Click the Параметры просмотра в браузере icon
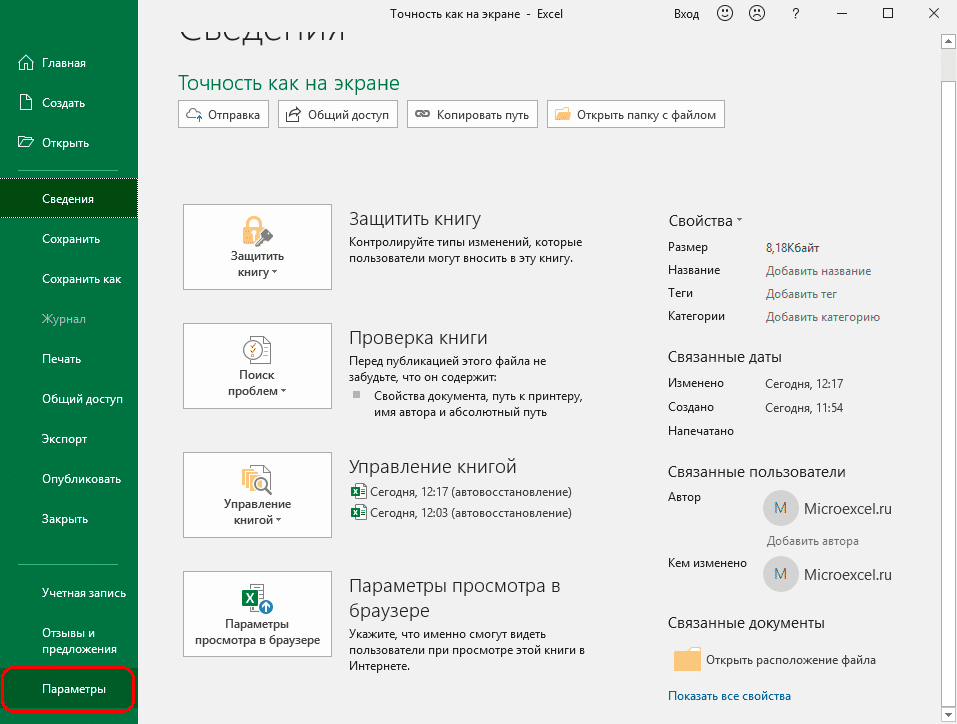This screenshot has height=724, width=957. click(x=257, y=600)
